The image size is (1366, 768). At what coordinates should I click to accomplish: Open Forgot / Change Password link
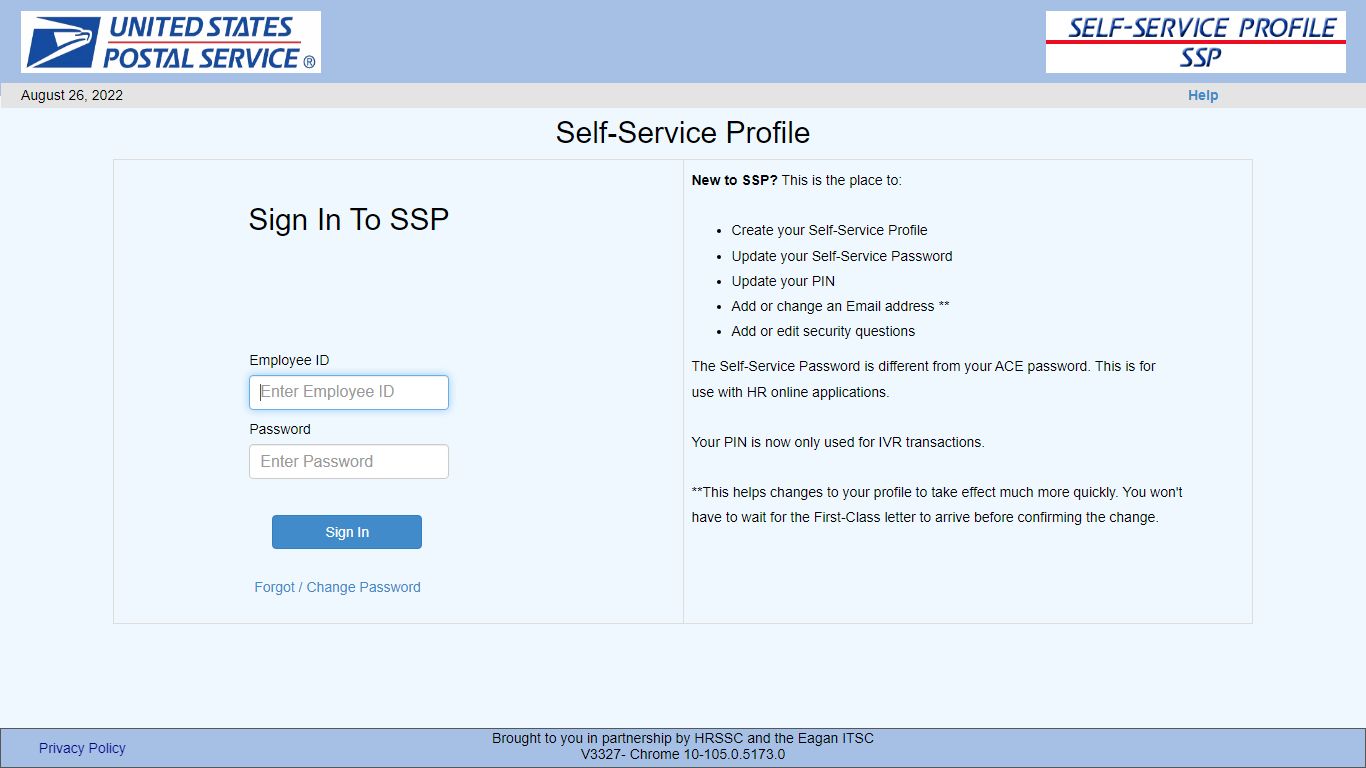coord(338,587)
